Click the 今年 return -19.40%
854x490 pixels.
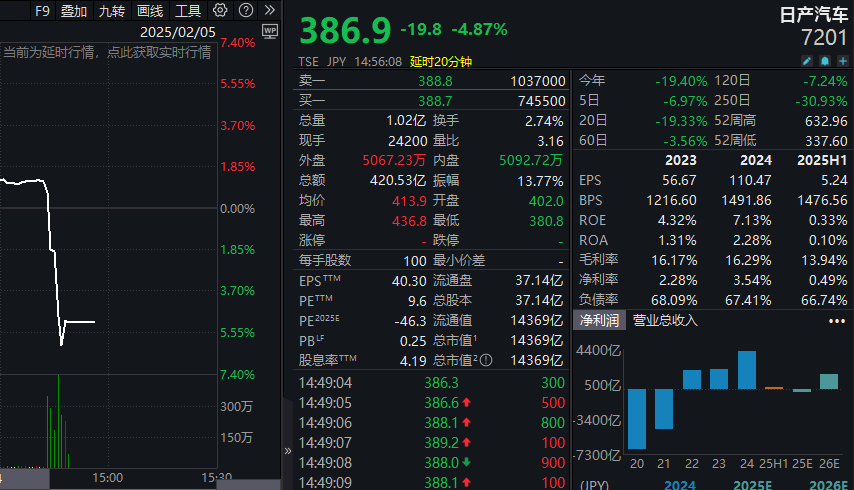pyautogui.click(x=681, y=81)
